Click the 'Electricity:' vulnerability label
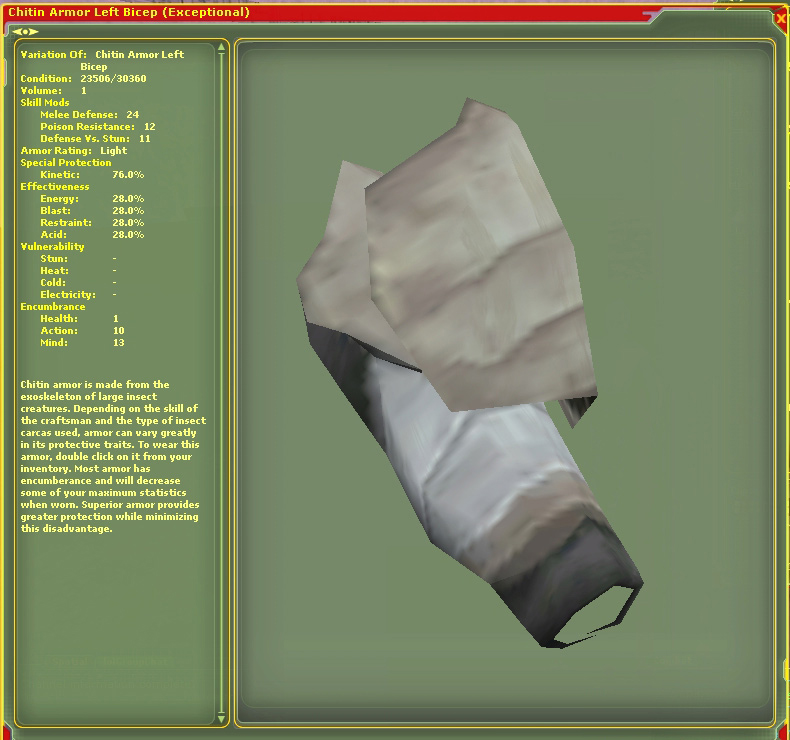 68,295
